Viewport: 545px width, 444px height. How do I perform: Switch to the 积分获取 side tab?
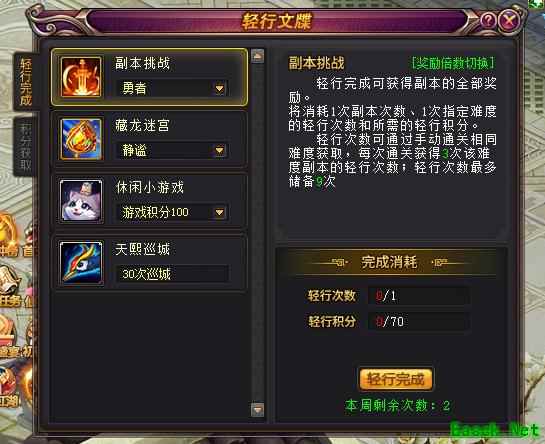(x=26, y=147)
